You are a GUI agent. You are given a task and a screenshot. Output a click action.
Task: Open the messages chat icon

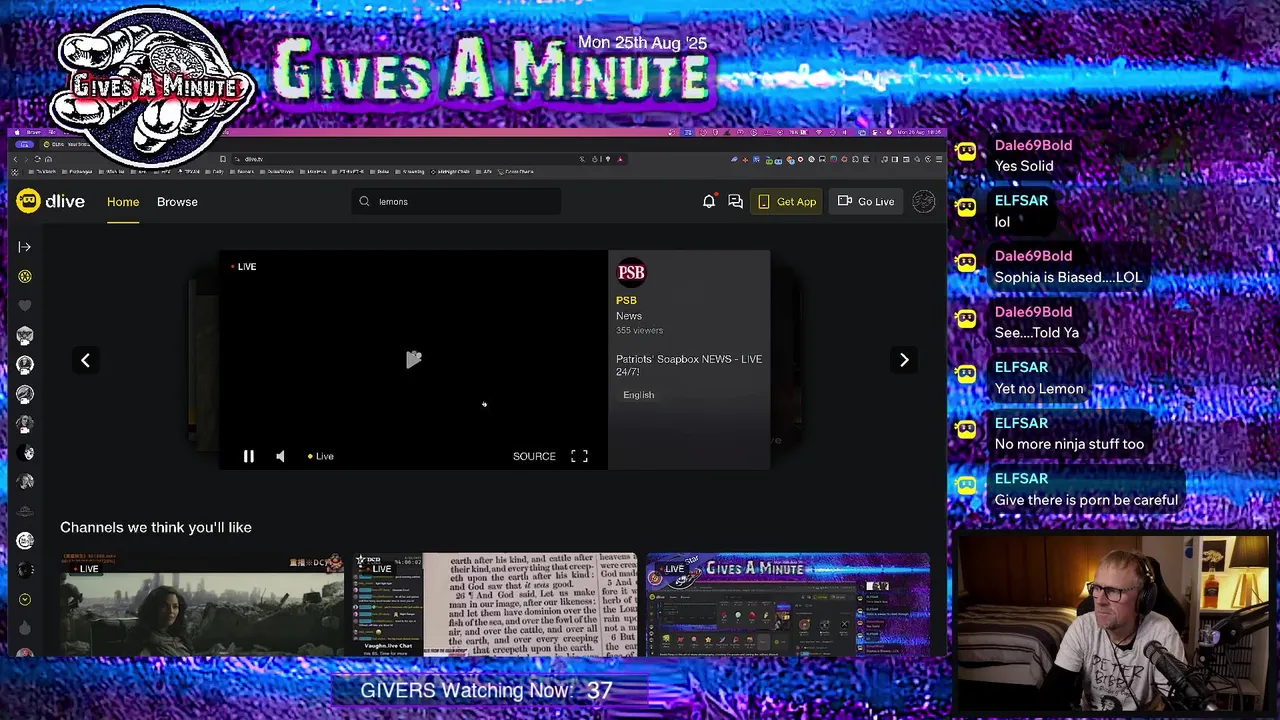(736, 201)
